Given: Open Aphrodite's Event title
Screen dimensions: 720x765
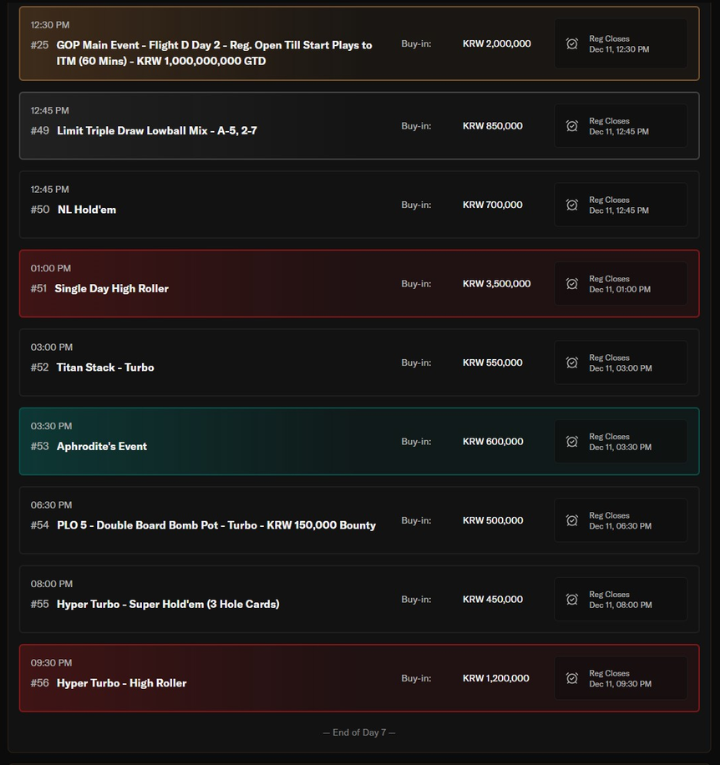Looking at the screenshot, I should [101, 447].
